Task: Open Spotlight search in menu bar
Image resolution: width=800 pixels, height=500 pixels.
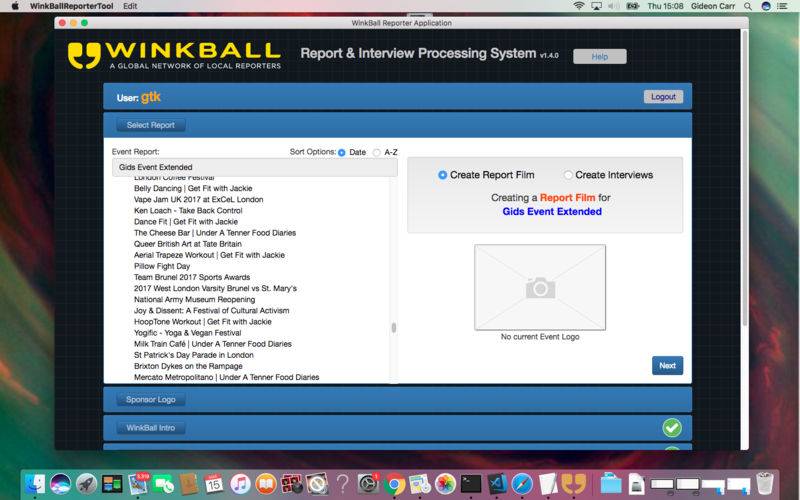Action: pyautogui.click(x=747, y=6)
